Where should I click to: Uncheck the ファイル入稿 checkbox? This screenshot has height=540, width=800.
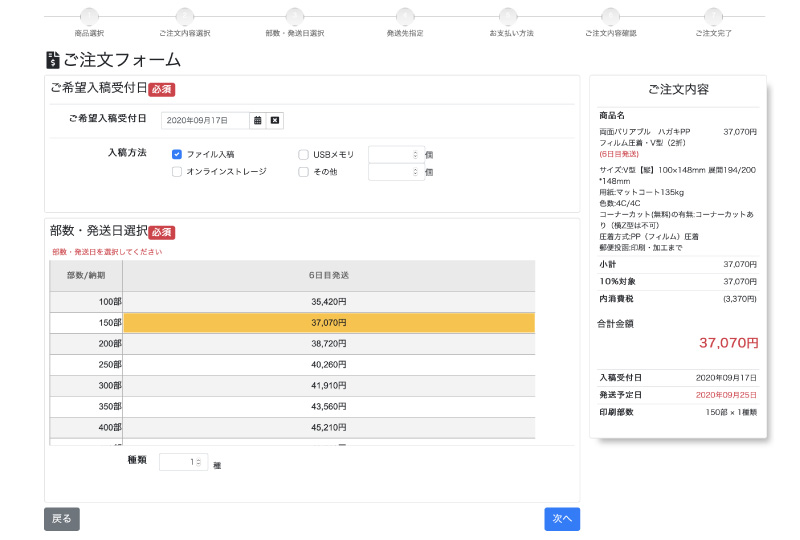[177, 155]
